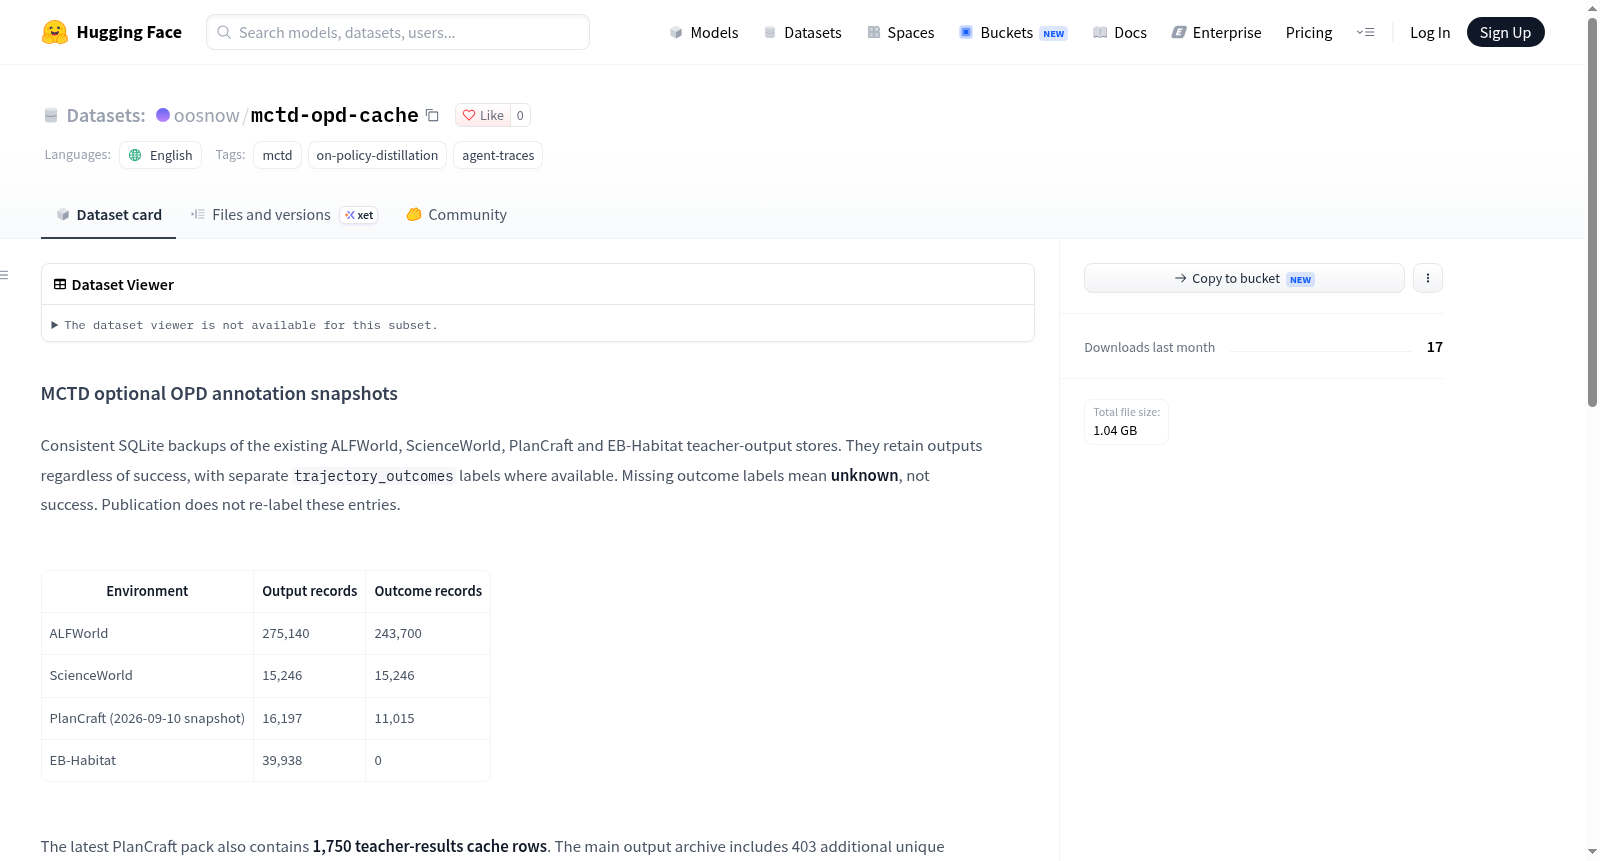Viewport: 1600px width, 861px height.
Task: Visit the Enterprise page
Action: [x=1216, y=32]
